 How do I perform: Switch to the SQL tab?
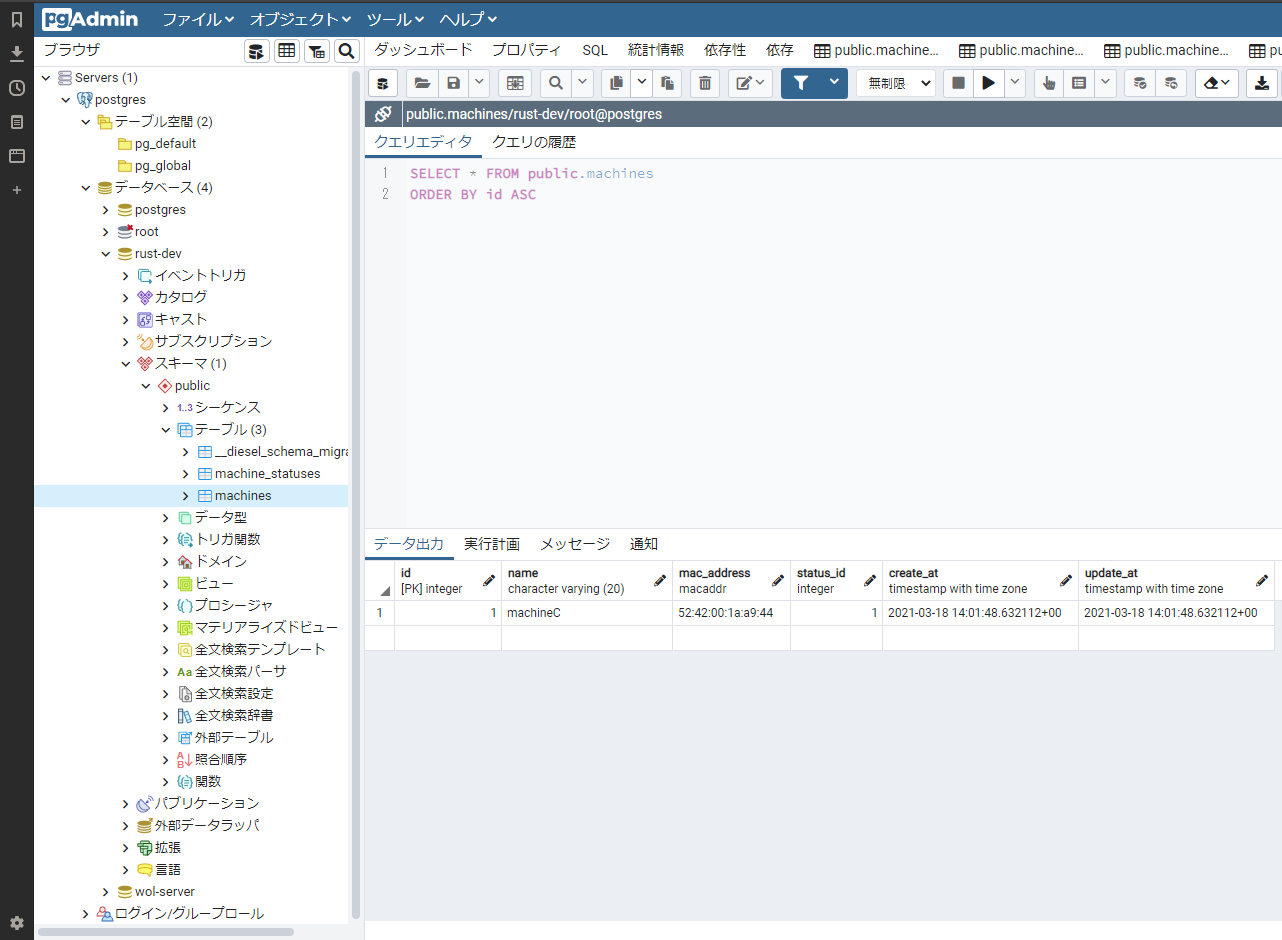pyautogui.click(x=595, y=50)
